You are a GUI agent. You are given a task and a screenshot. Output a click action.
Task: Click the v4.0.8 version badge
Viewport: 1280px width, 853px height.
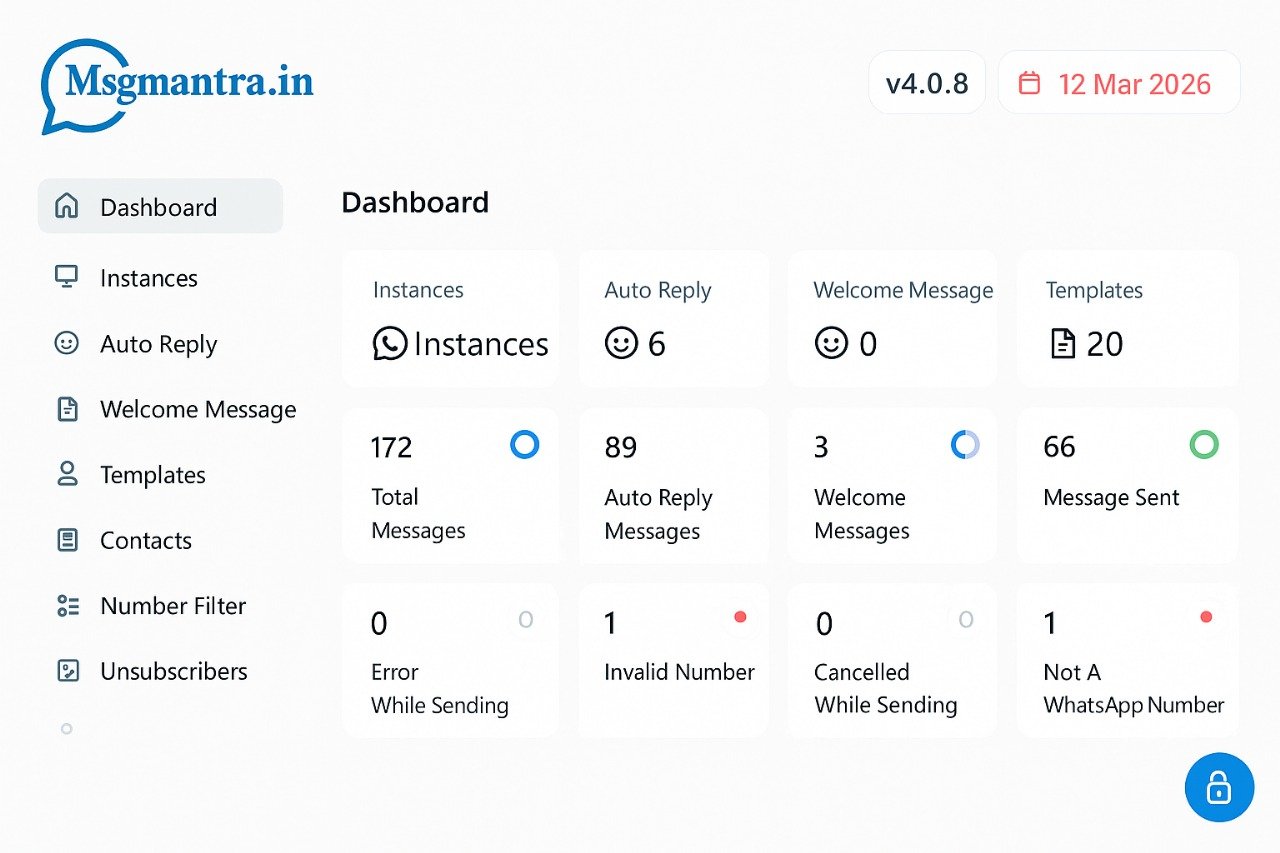tap(927, 83)
